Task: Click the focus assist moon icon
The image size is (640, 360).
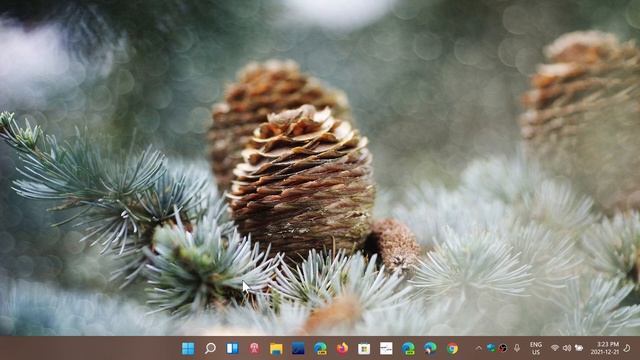Action: [627, 348]
